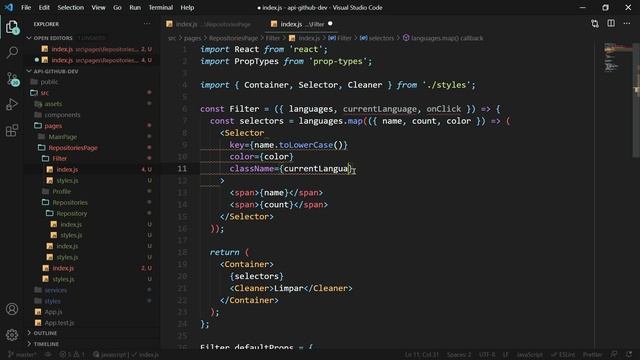Open the View menu

pos(98,7)
